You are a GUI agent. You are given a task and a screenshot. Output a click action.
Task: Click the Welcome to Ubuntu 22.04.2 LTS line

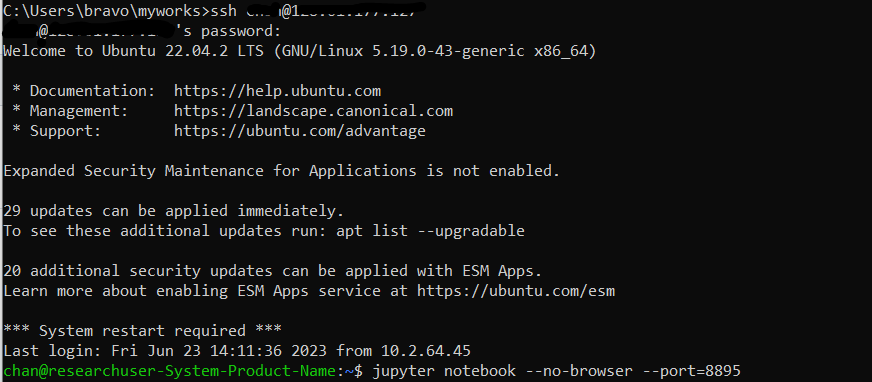point(300,52)
